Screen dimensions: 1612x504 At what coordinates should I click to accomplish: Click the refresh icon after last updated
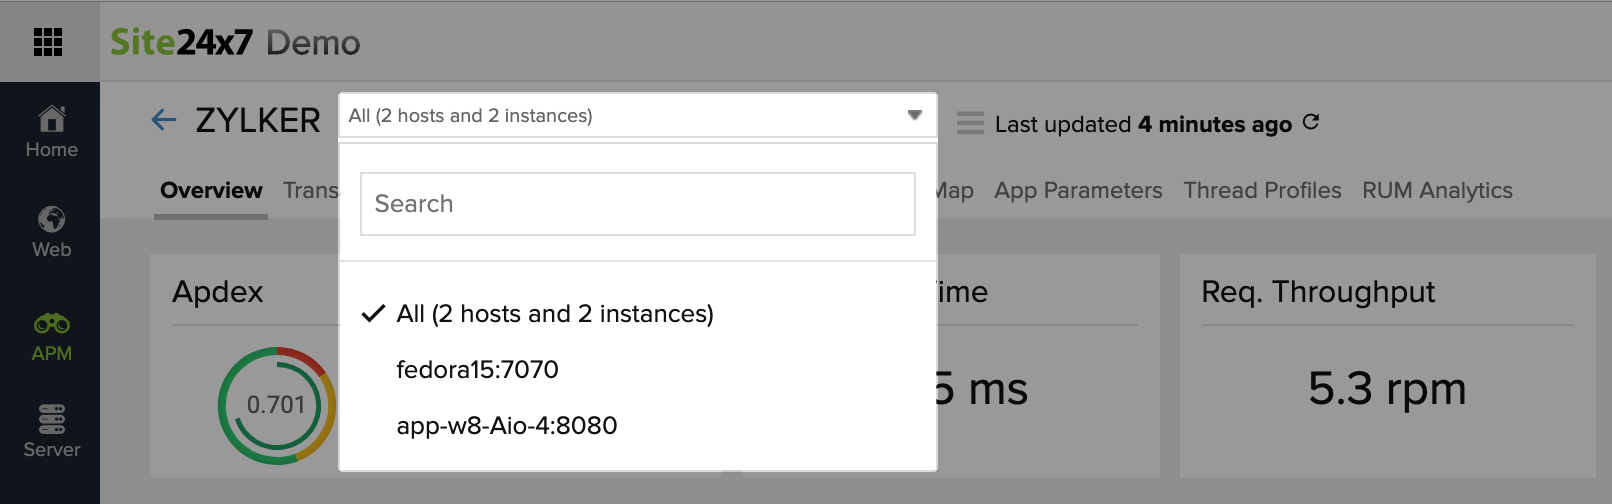(x=1311, y=122)
